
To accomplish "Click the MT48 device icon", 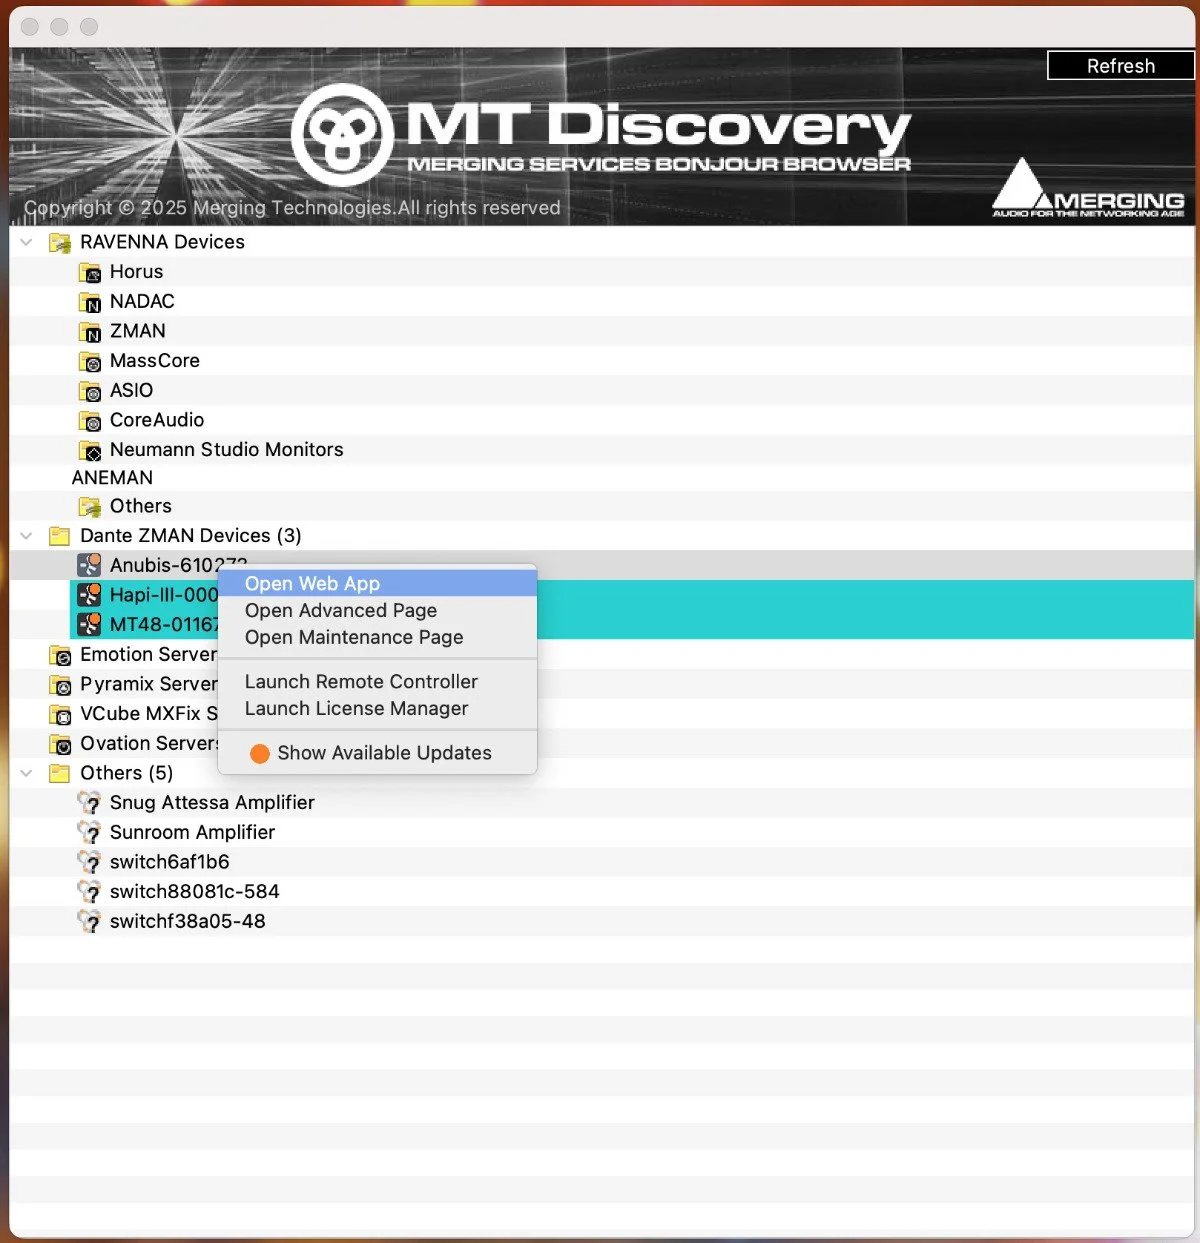I will [x=90, y=625].
